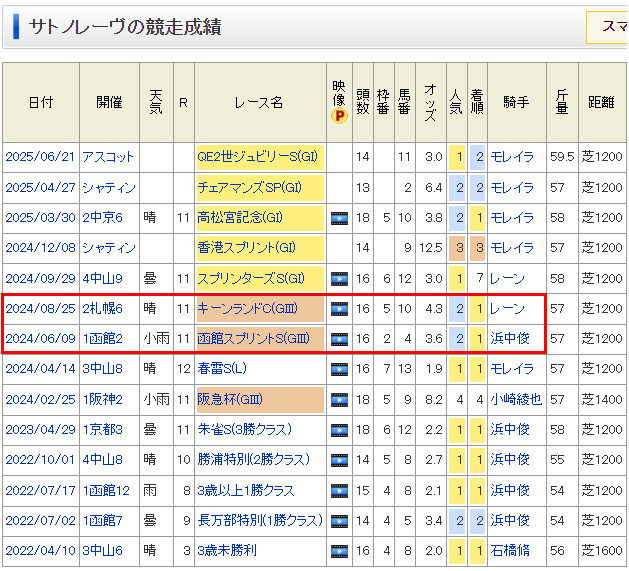This screenshot has width=629, height=571.
Task: Open the 香港スプリント(GI) race link
Action: click(x=246, y=248)
